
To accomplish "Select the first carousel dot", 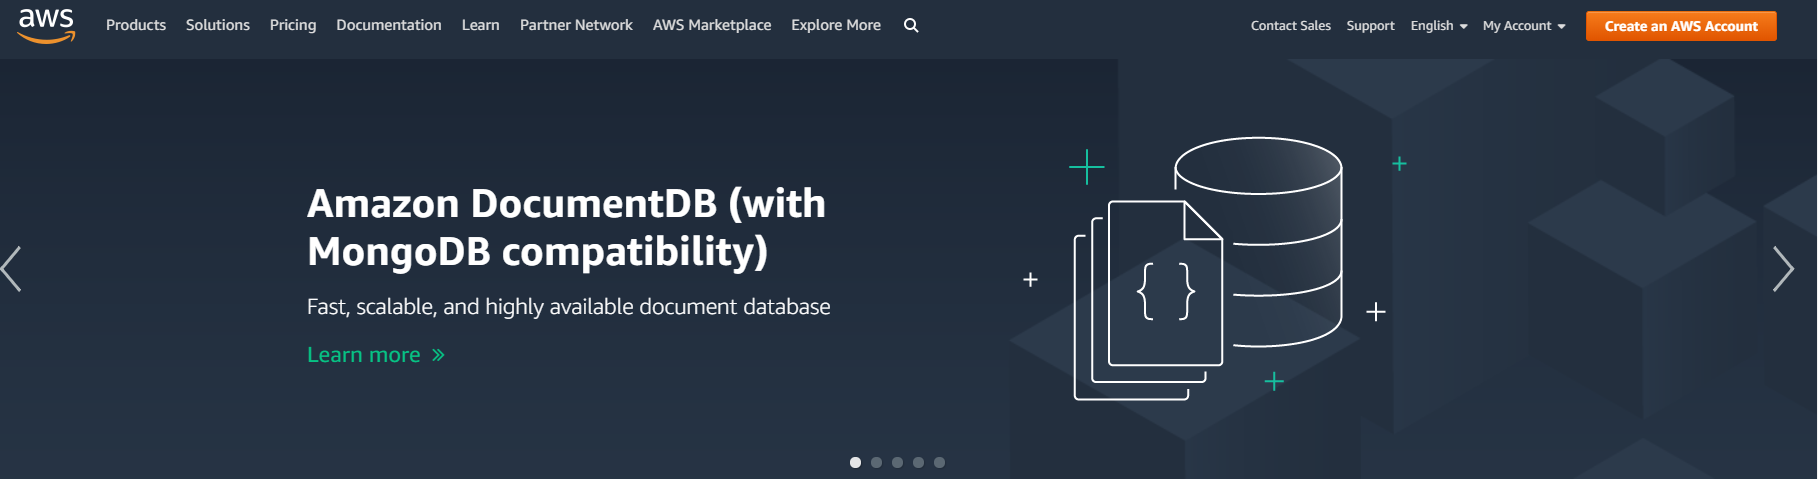I will (855, 462).
